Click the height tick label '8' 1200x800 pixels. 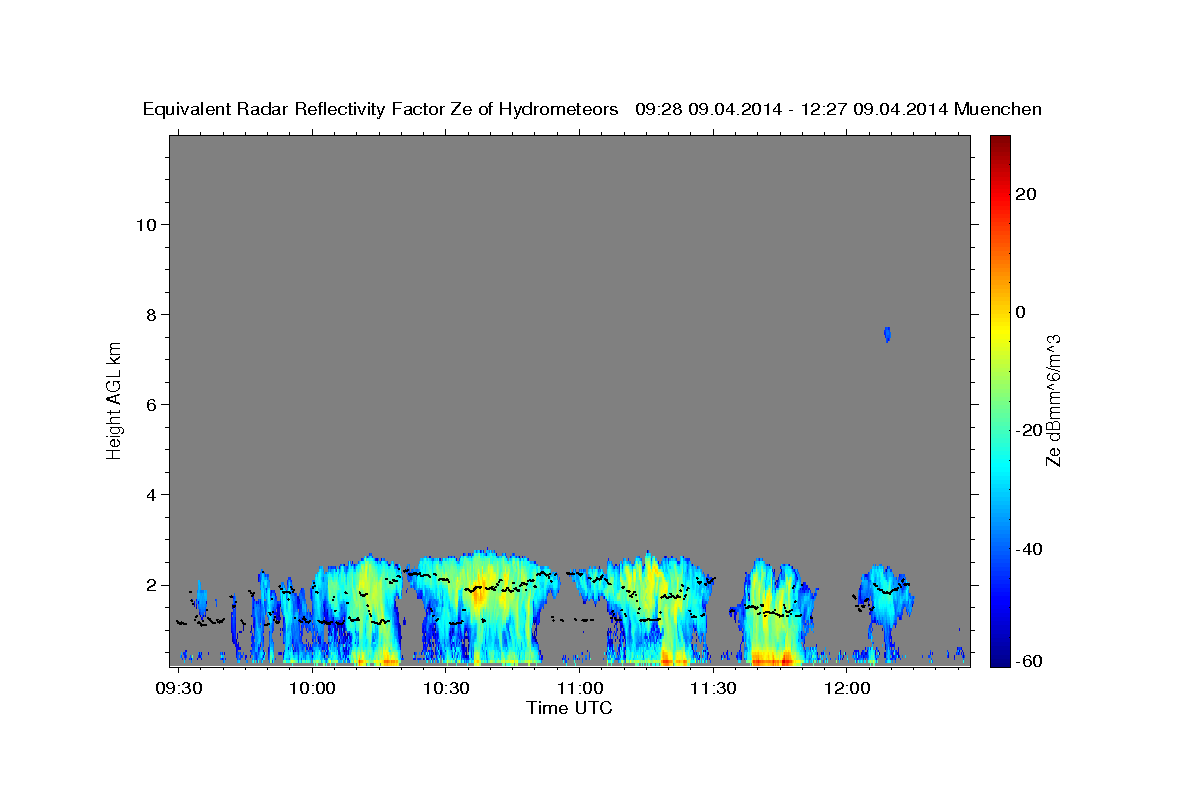pos(152,314)
